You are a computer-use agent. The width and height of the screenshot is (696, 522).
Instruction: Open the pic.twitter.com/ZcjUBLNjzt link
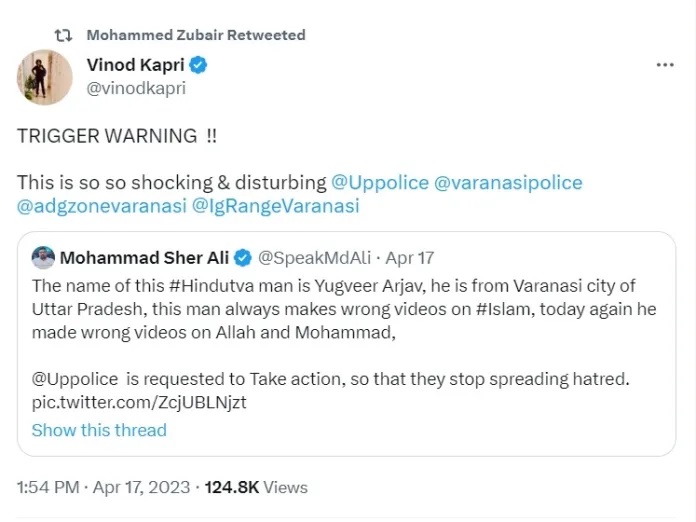point(138,403)
